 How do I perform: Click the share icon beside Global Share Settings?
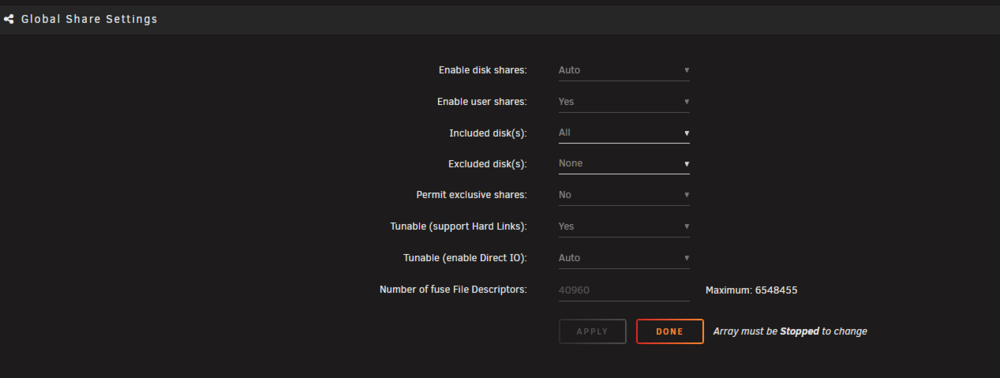8,19
